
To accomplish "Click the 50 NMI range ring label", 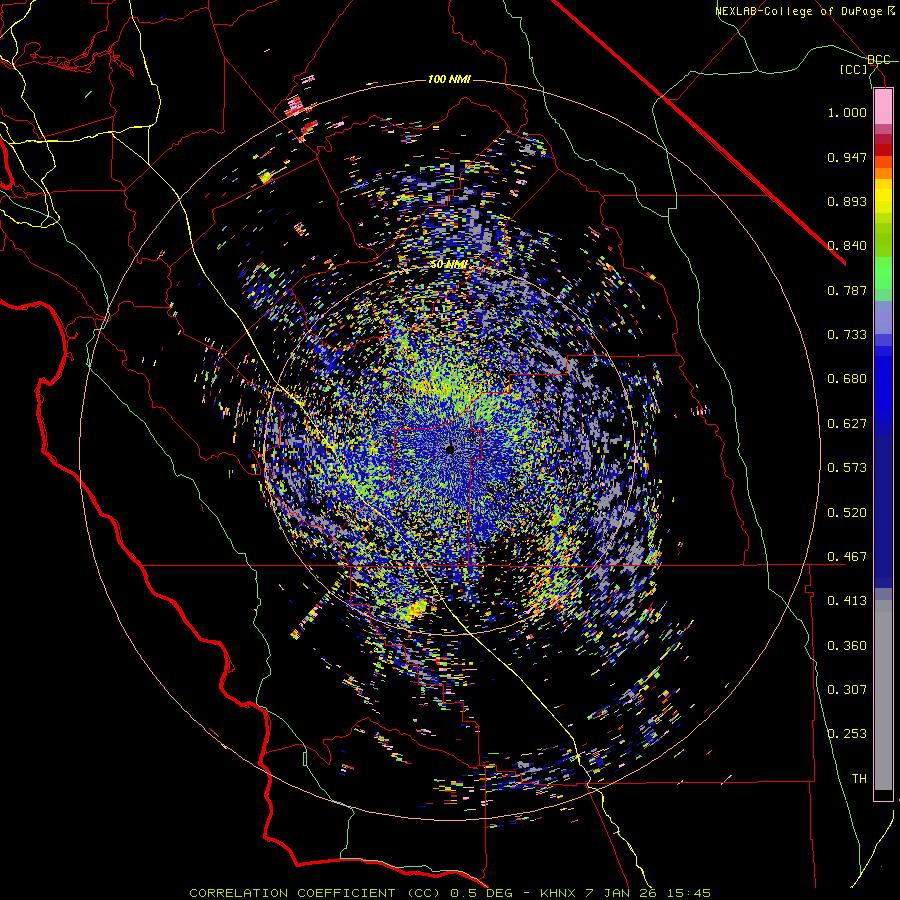I will click(x=448, y=265).
